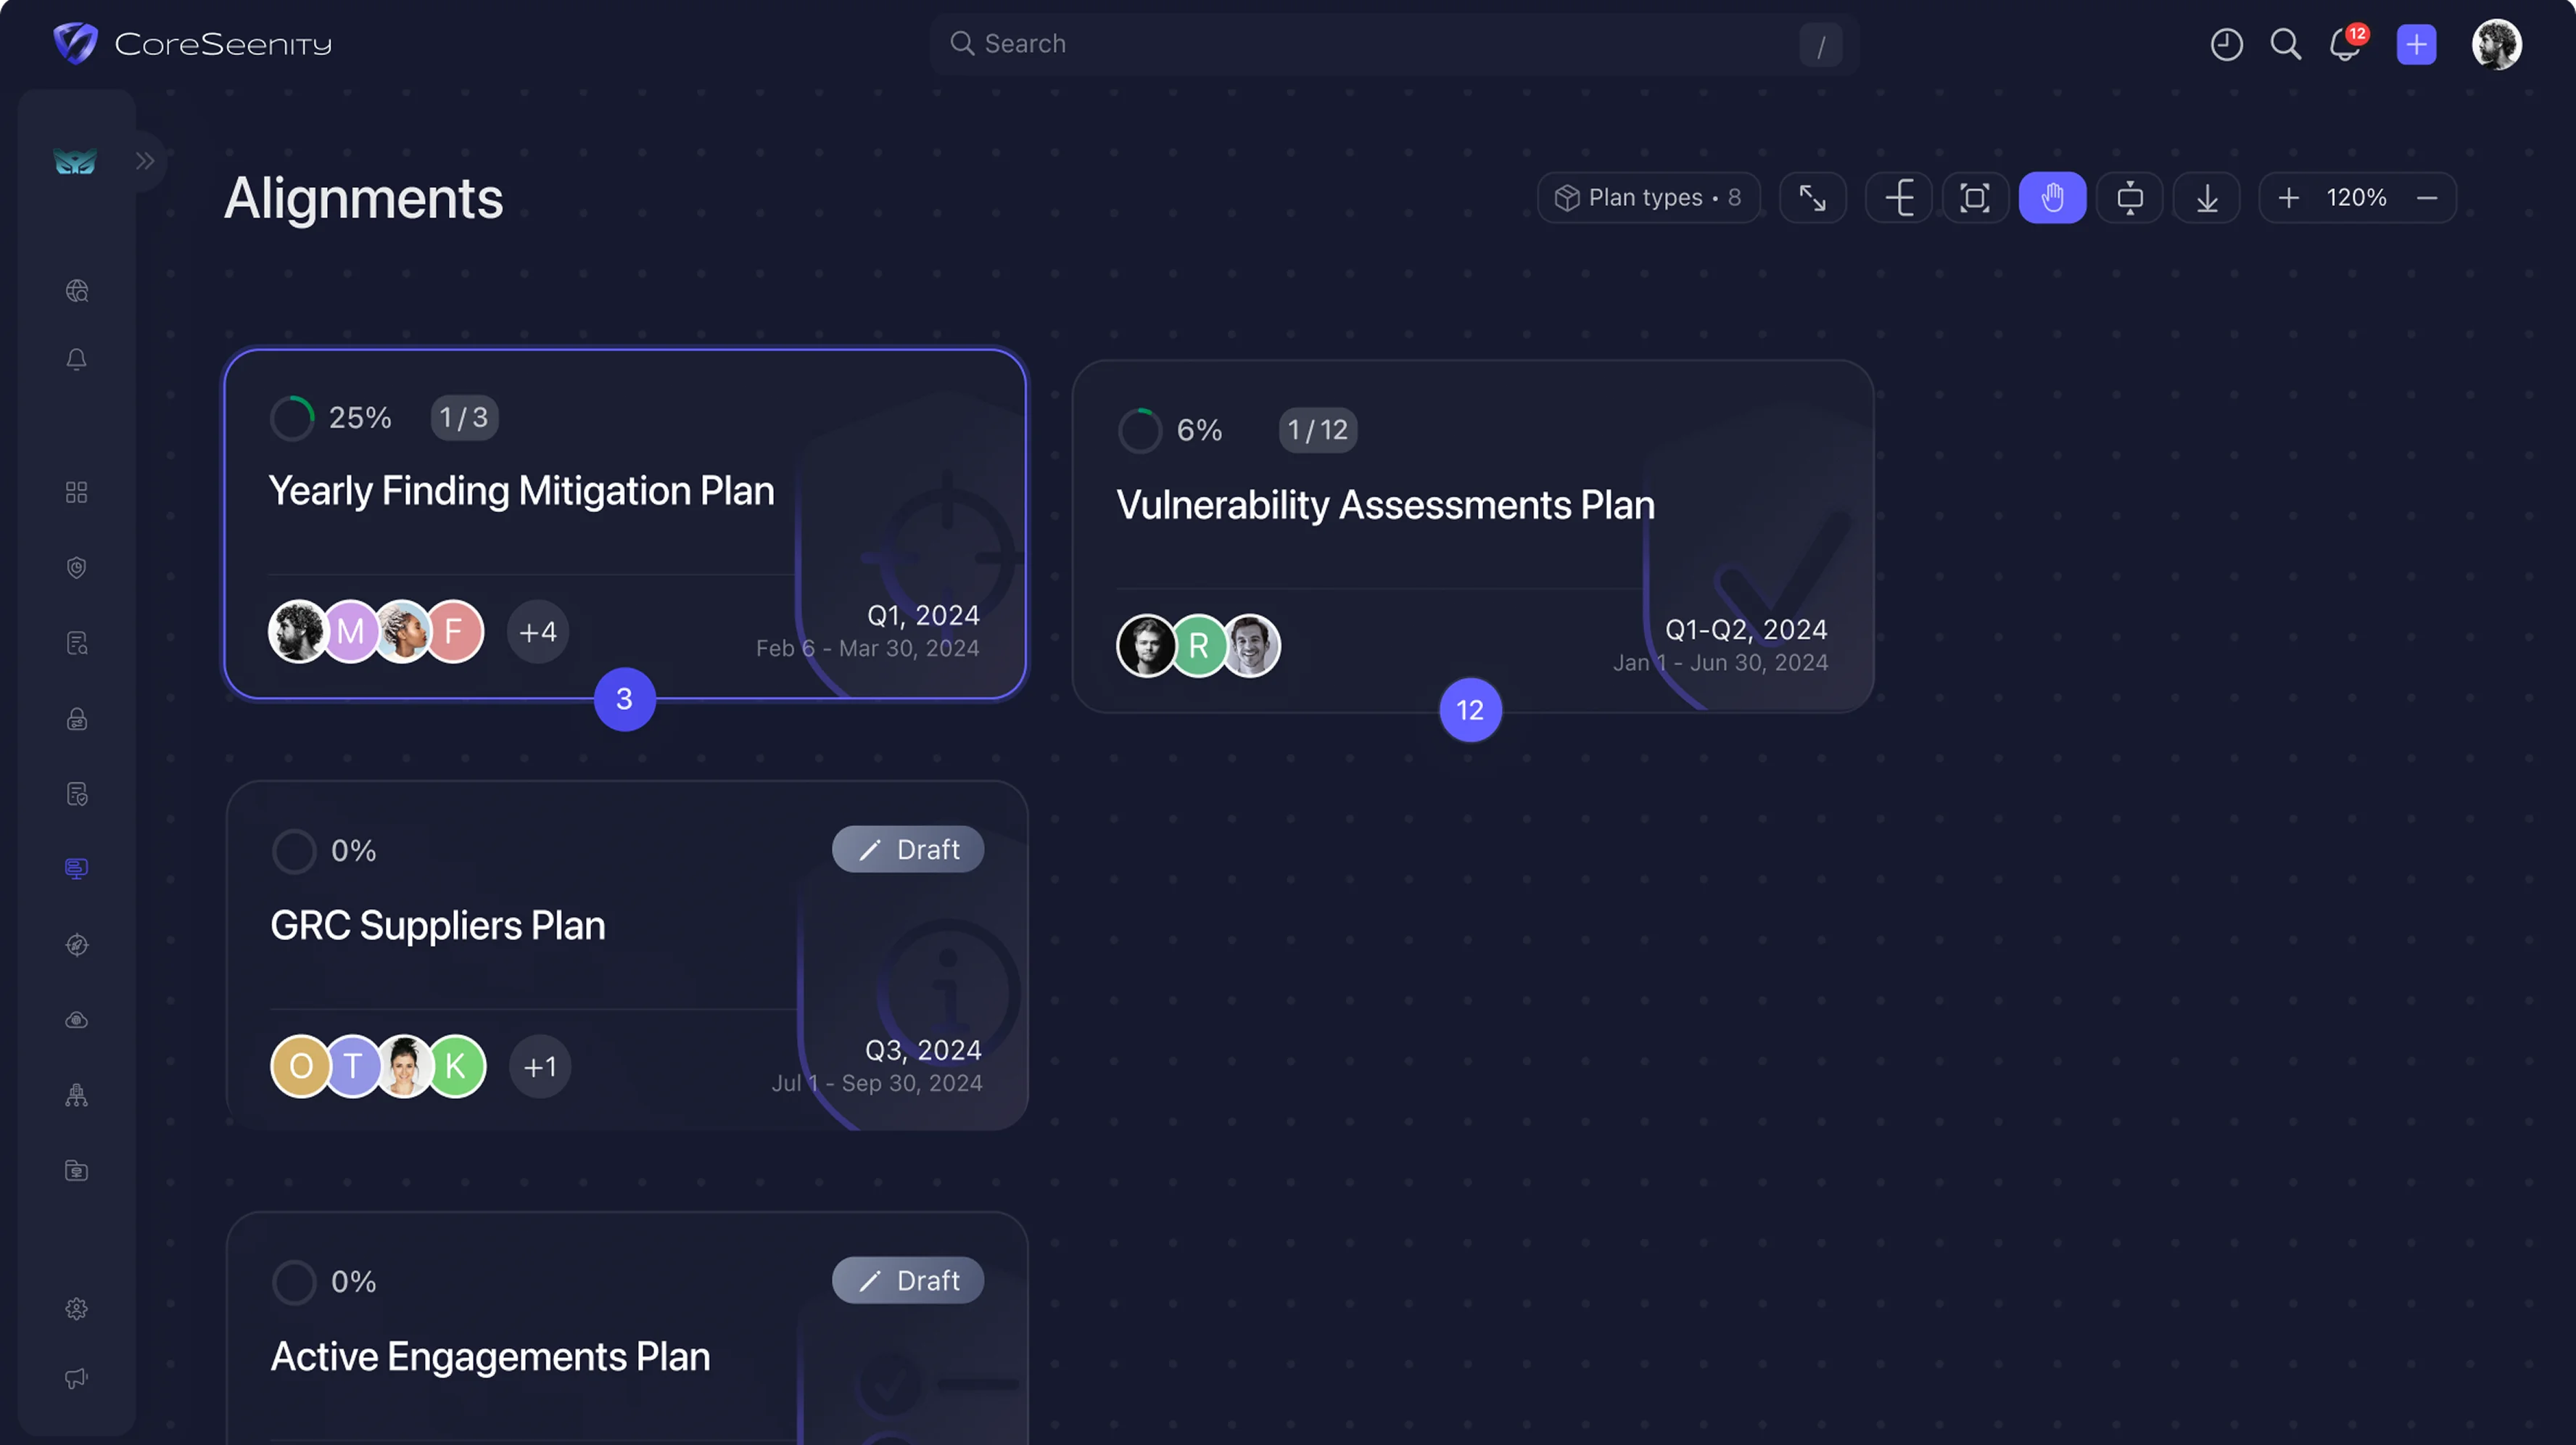
Task: Click the download arrow icon
Action: [x=2206, y=197]
